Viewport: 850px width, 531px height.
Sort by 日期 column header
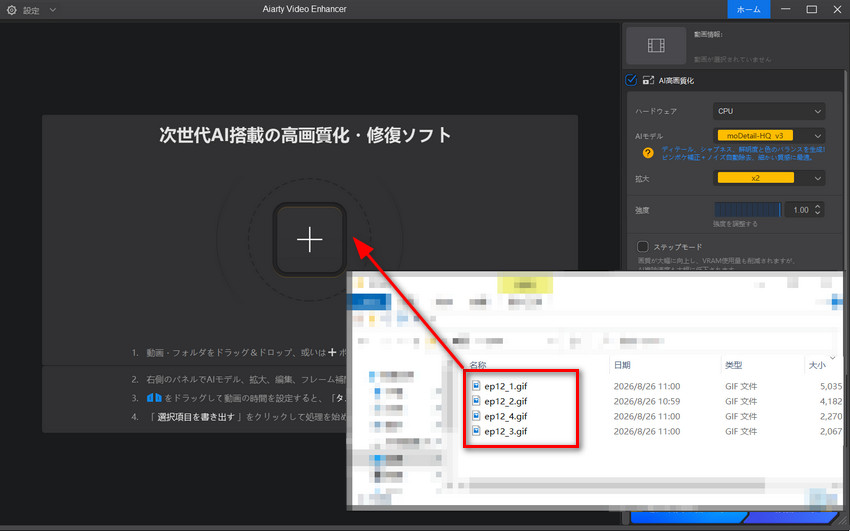(x=622, y=365)
